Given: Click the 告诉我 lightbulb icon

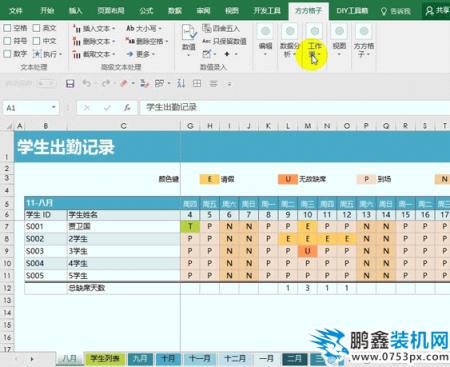Looking at the screenshot, I should (x=384, y=11).
